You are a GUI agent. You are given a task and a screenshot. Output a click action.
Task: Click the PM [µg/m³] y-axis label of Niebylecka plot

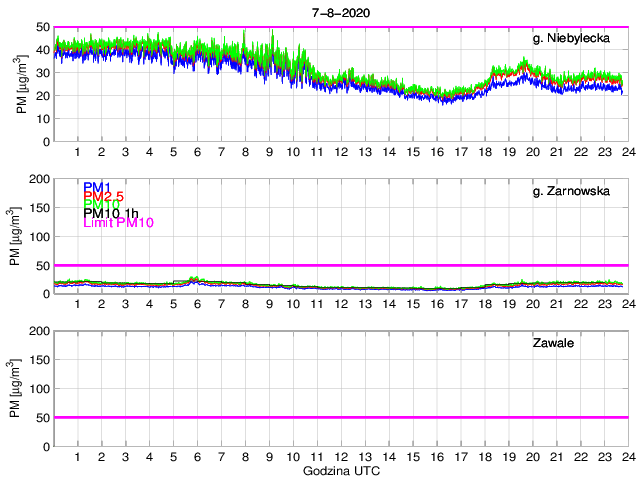point(22,84)
